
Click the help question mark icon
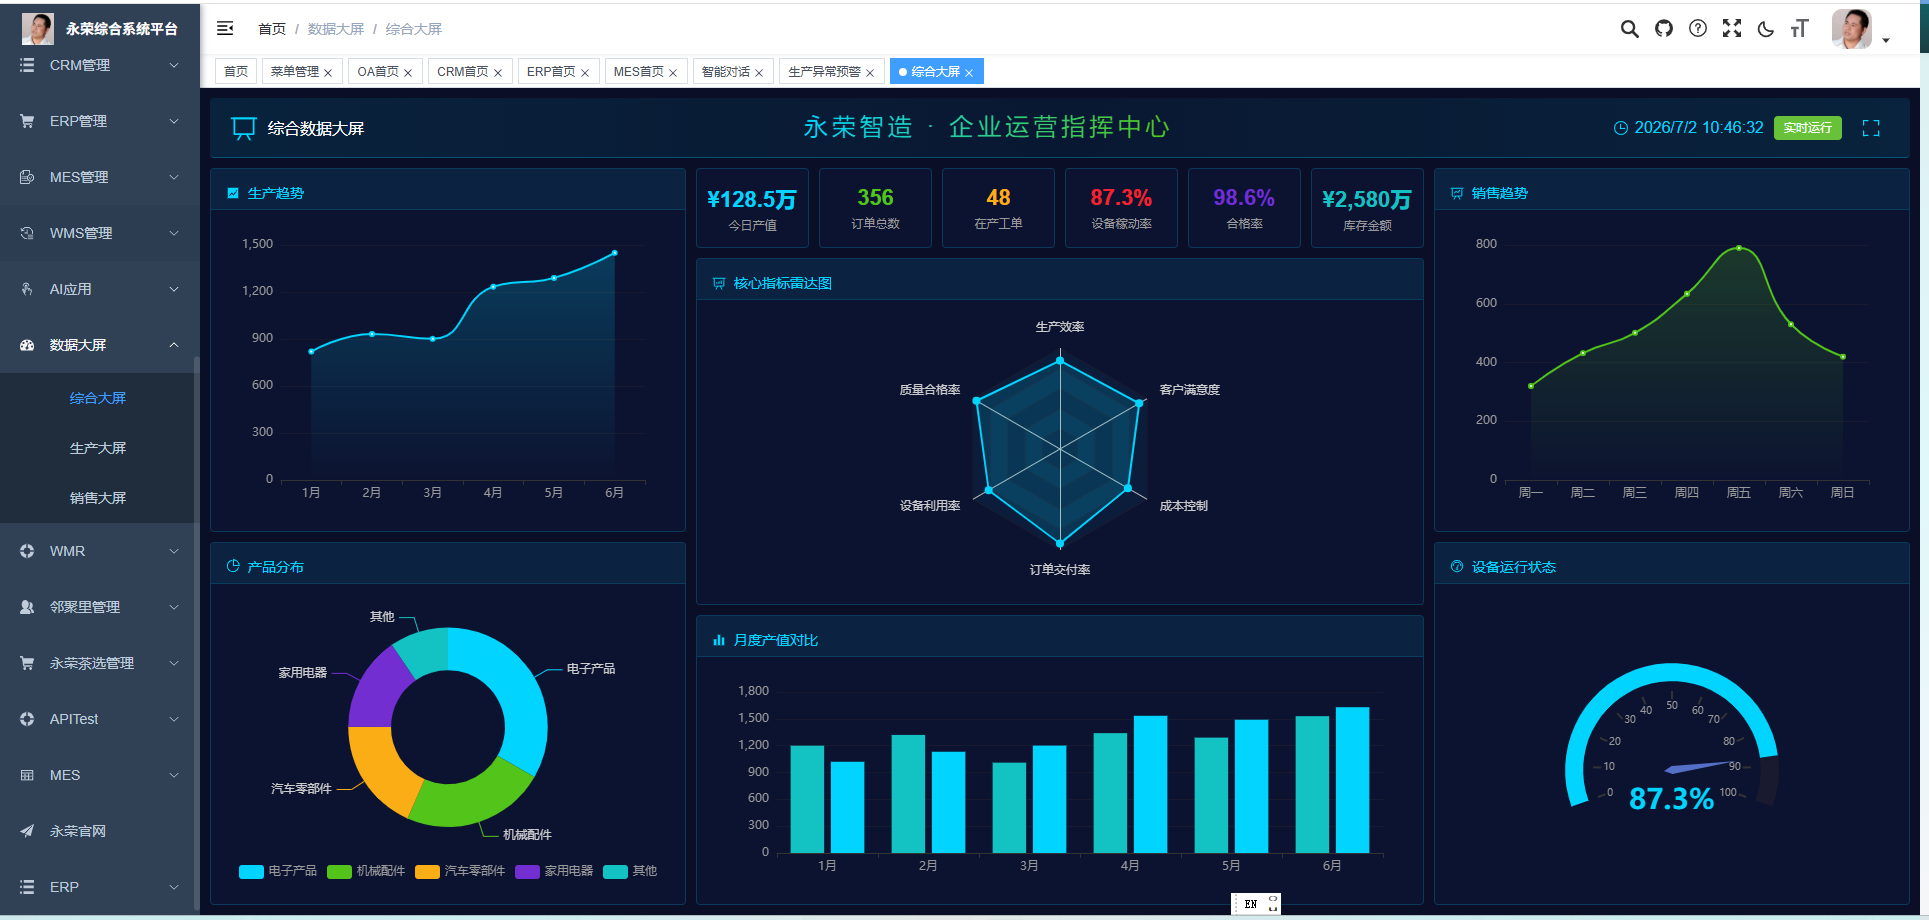pyautogui.click(x=1697, y=29)
